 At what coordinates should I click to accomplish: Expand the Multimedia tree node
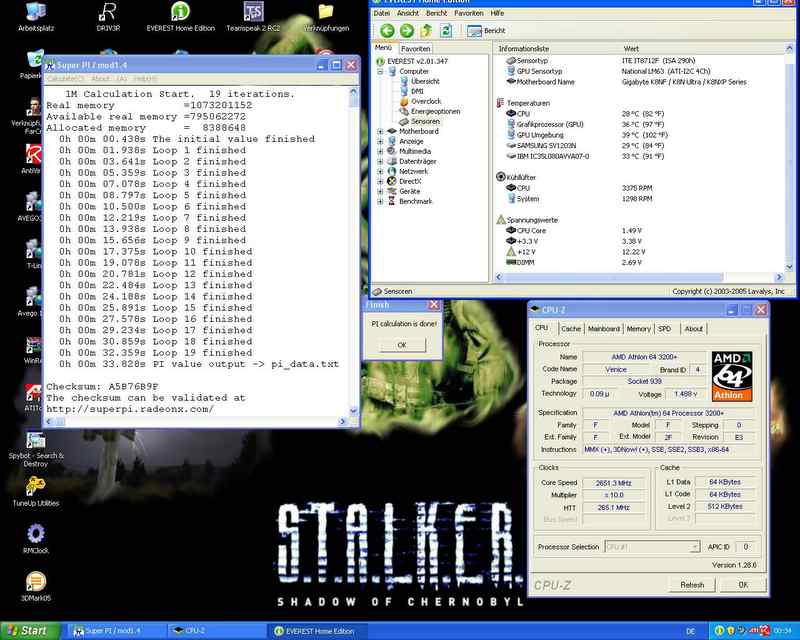380,151
